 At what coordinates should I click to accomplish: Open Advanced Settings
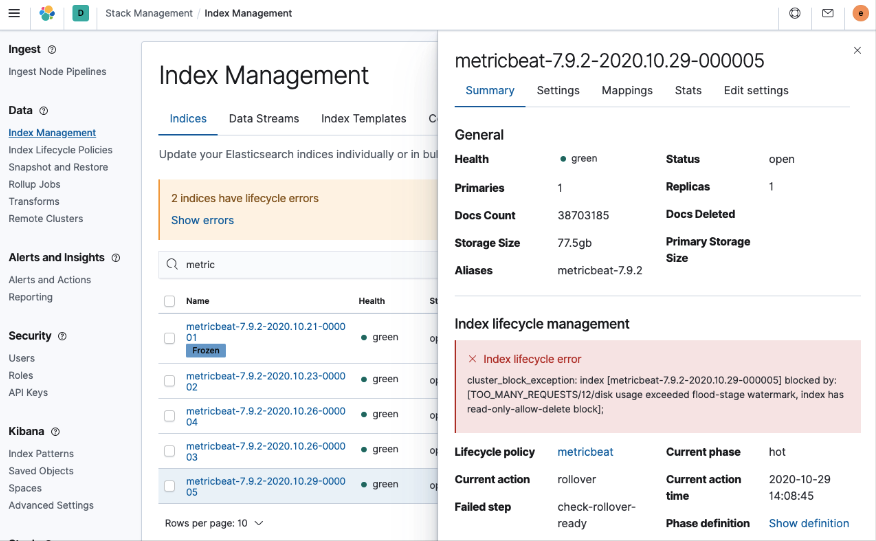tap(51, 506)
